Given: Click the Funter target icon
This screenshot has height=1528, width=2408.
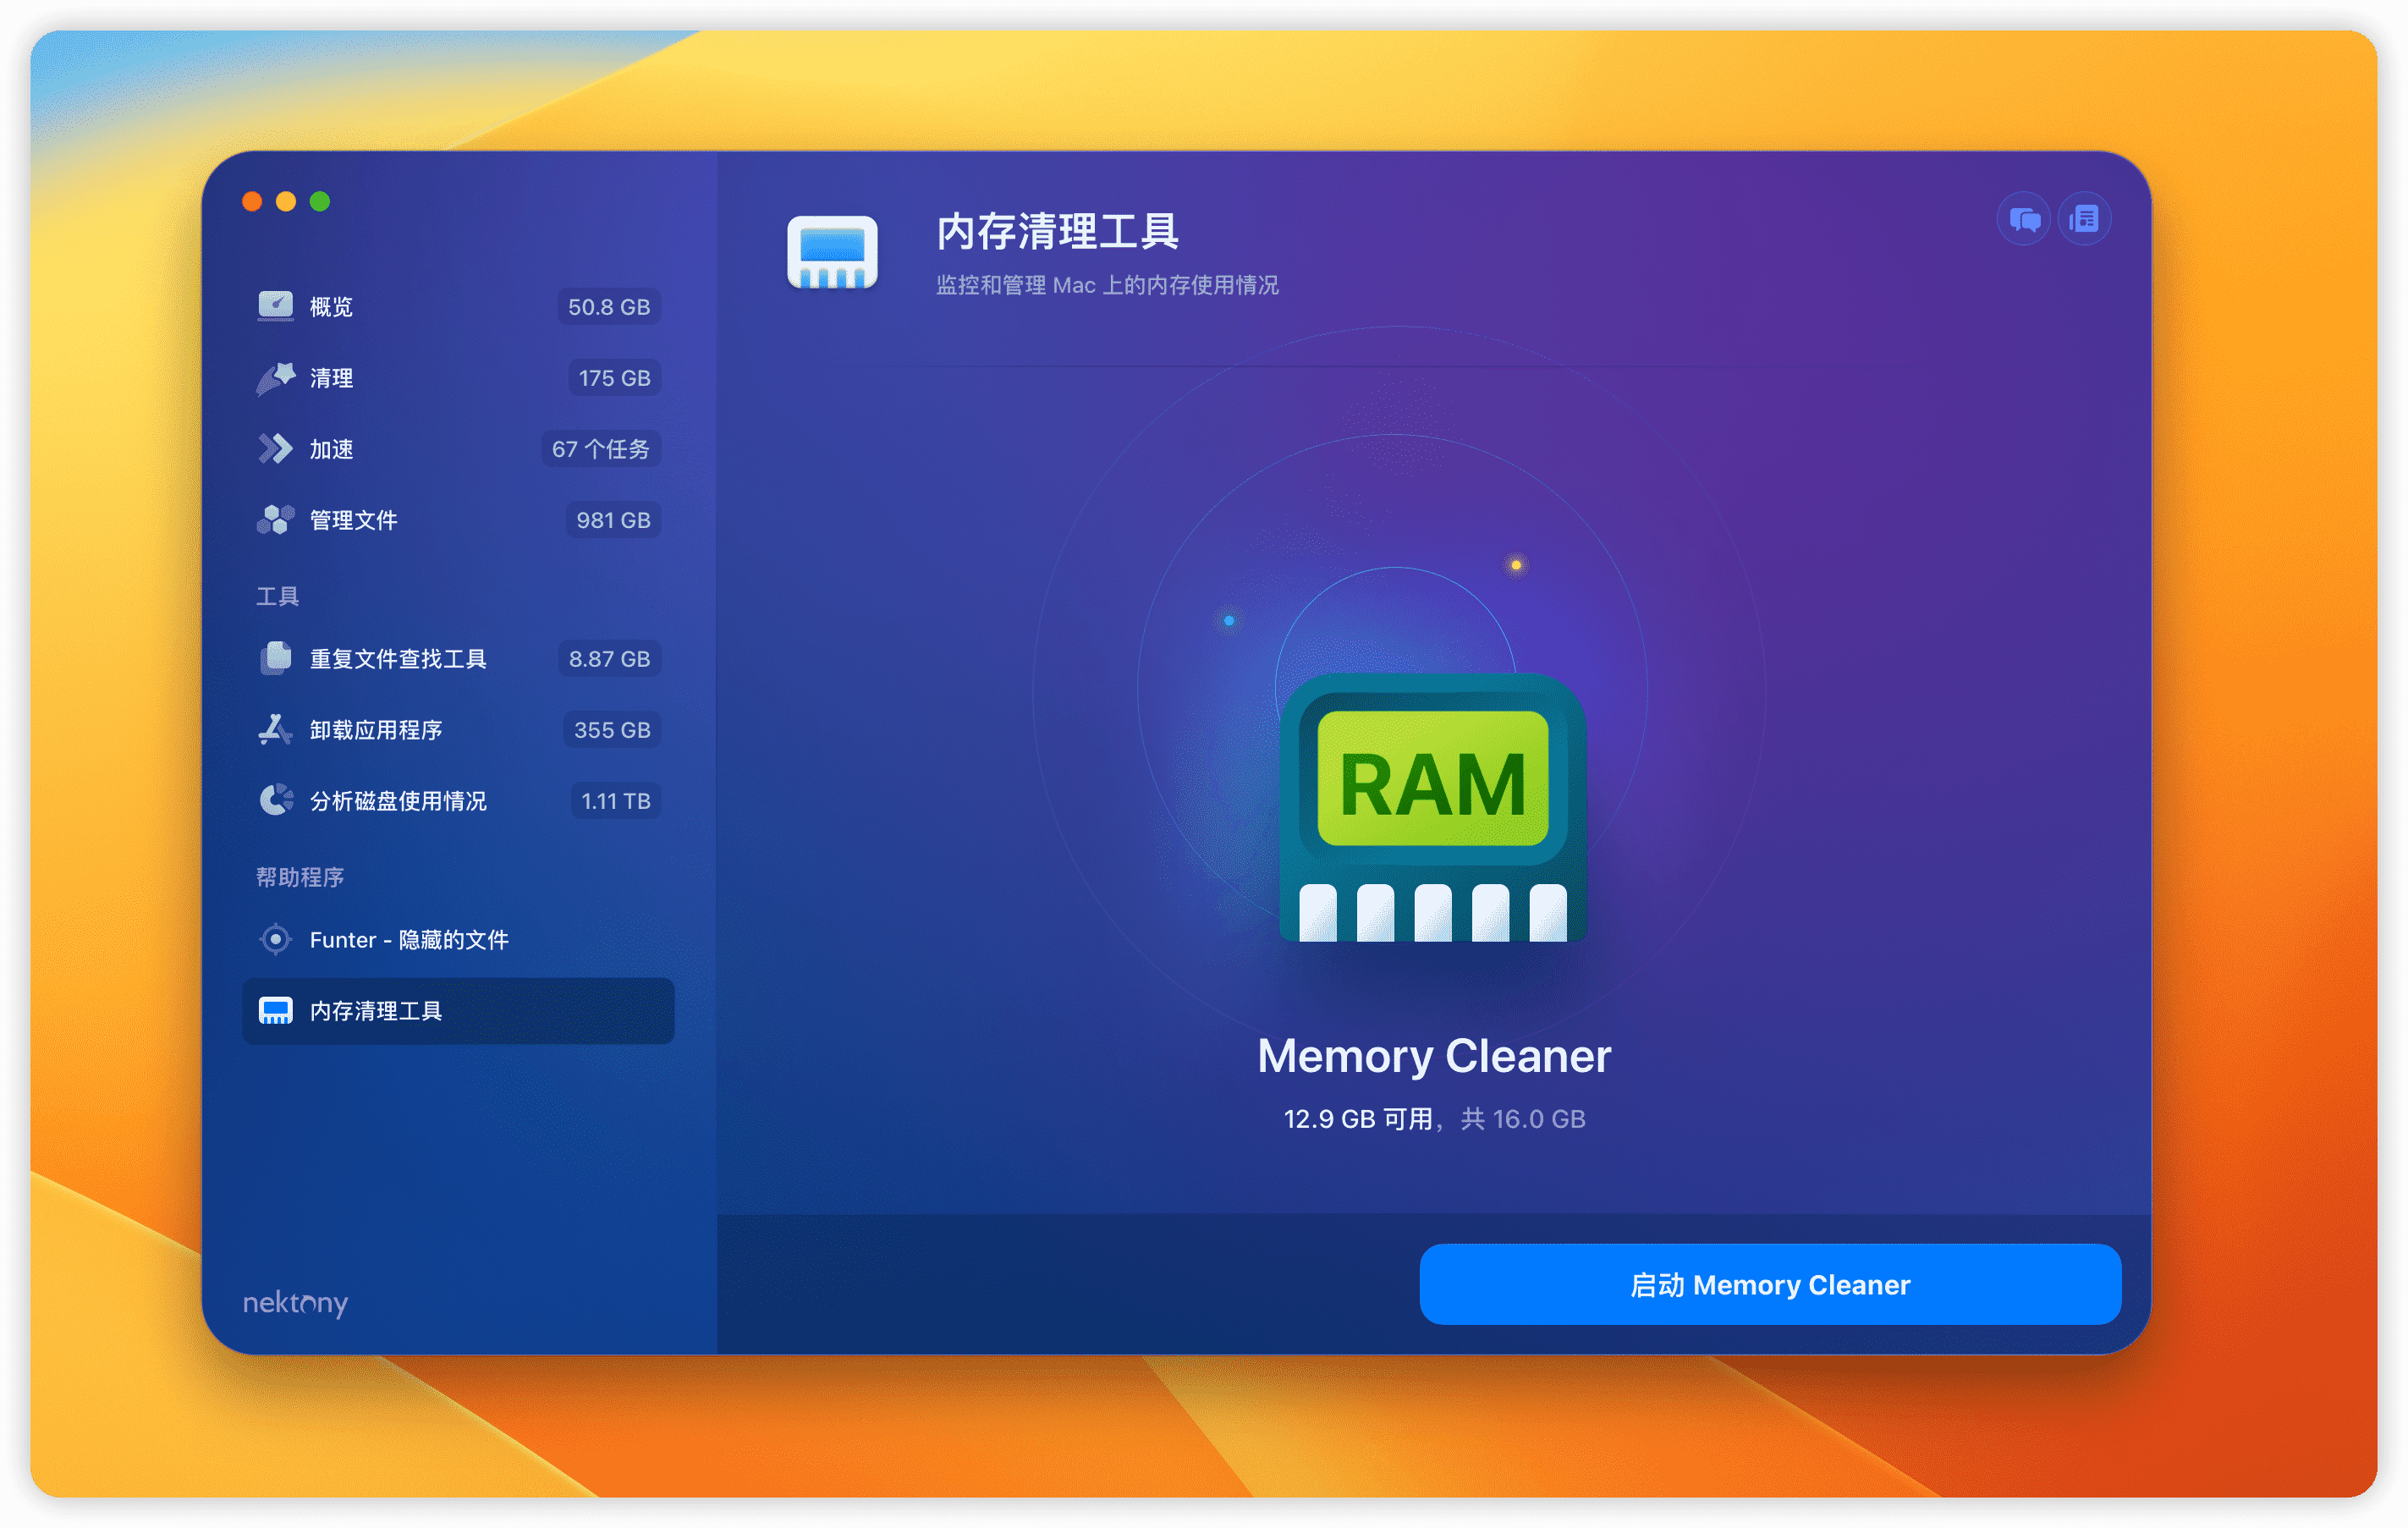Looking at the screenshot, I should pos(275,939).
